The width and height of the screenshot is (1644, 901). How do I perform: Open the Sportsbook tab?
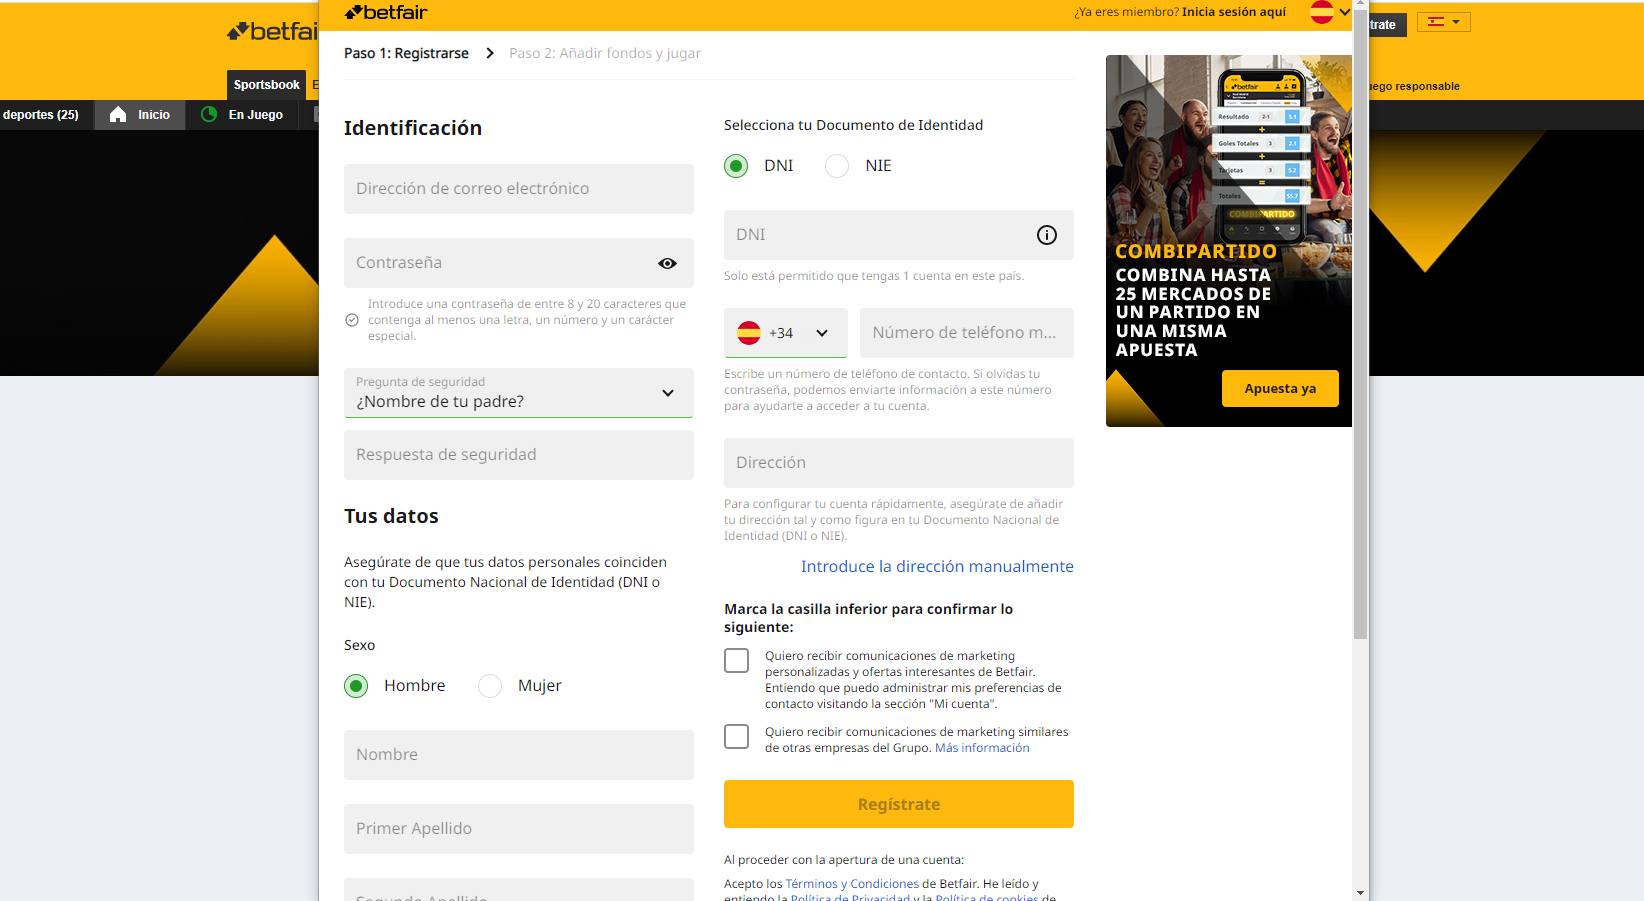266,85
